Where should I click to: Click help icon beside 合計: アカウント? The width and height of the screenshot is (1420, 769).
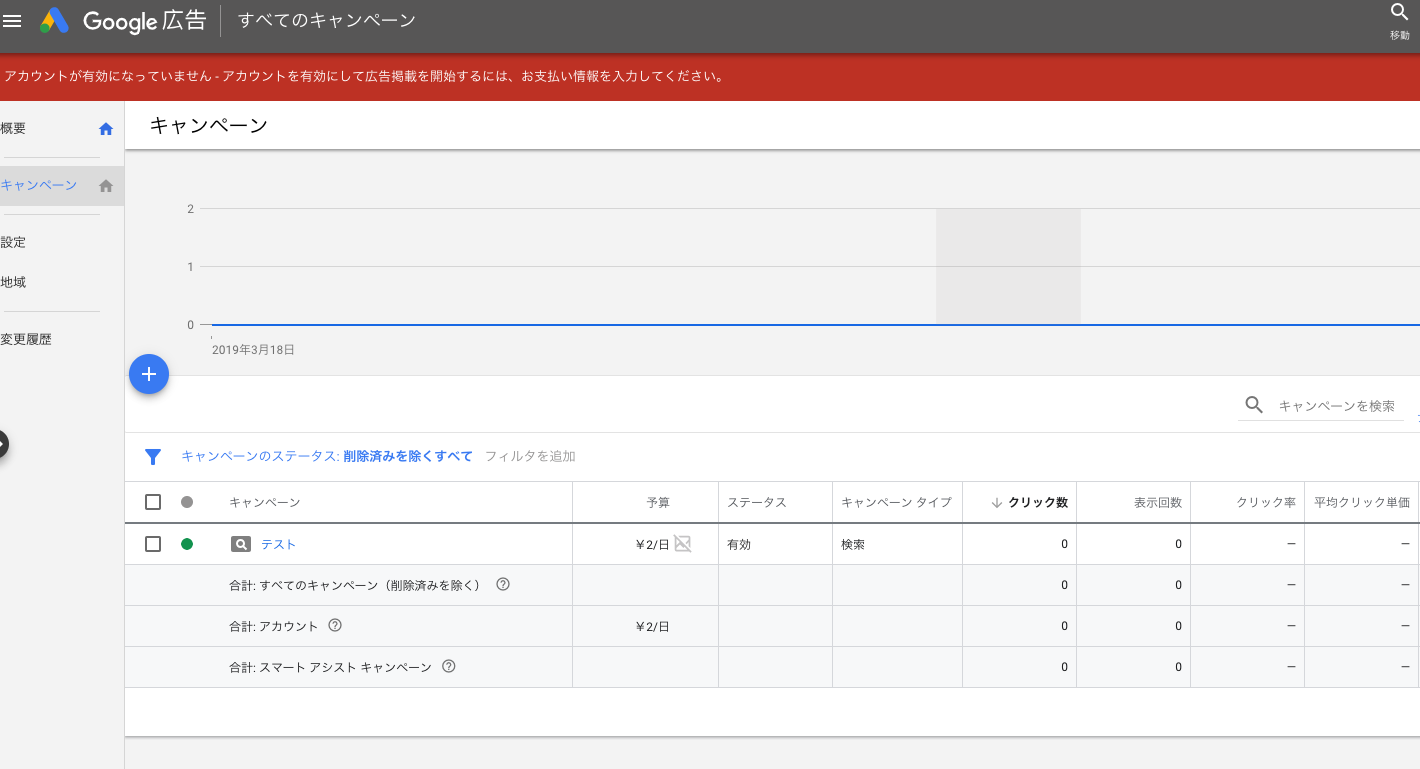tap(335, 625)
